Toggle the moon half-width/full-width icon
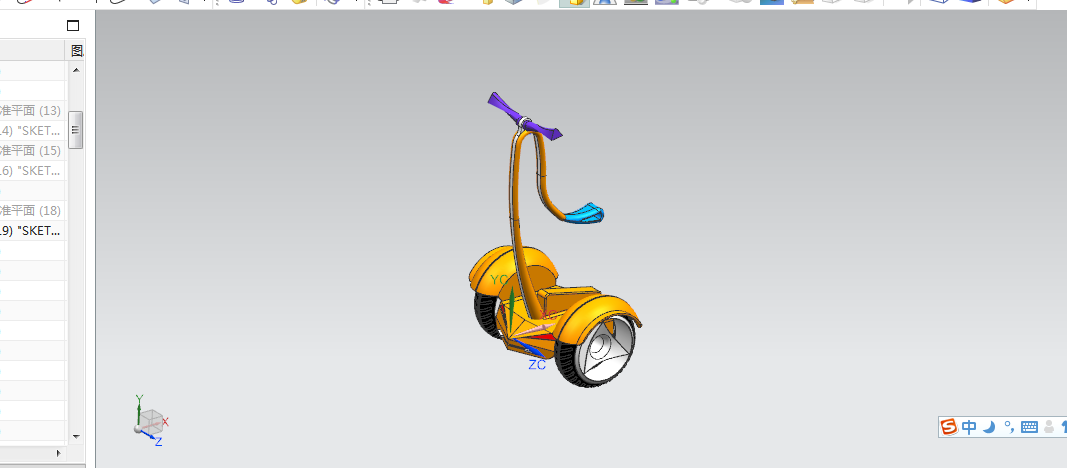Image resolution: width=1067 pixels, height=468 pixels. click(989, 427)
